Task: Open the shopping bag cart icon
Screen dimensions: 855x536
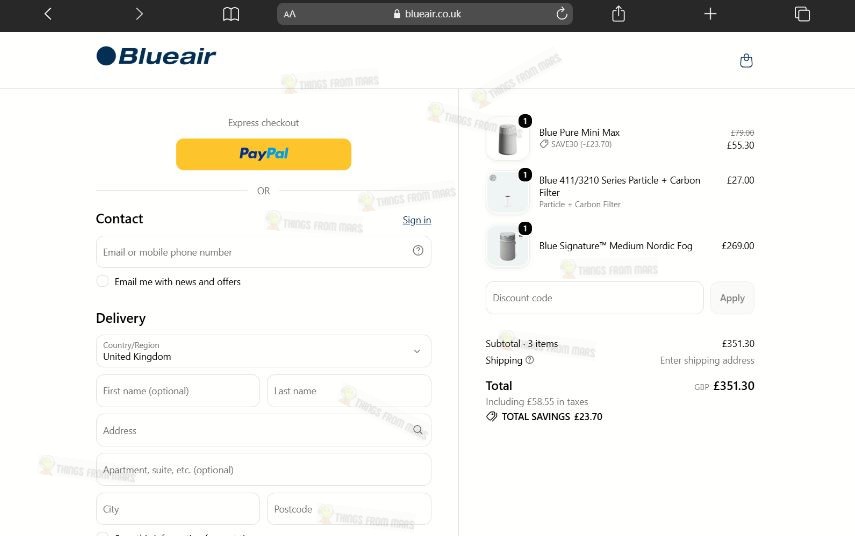Action: pyautogui.click(x=746, y=61)
